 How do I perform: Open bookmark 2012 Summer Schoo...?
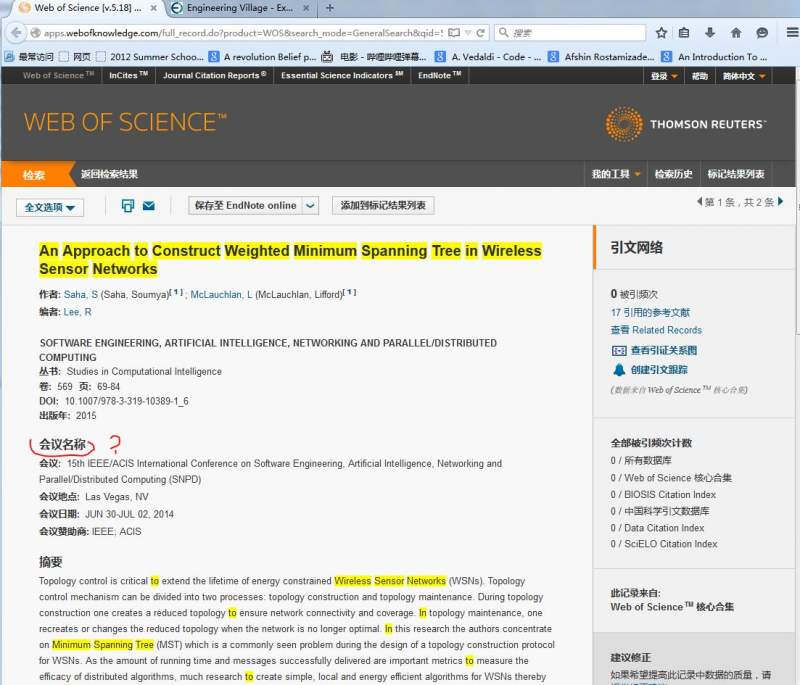click(x=151, y=57)
